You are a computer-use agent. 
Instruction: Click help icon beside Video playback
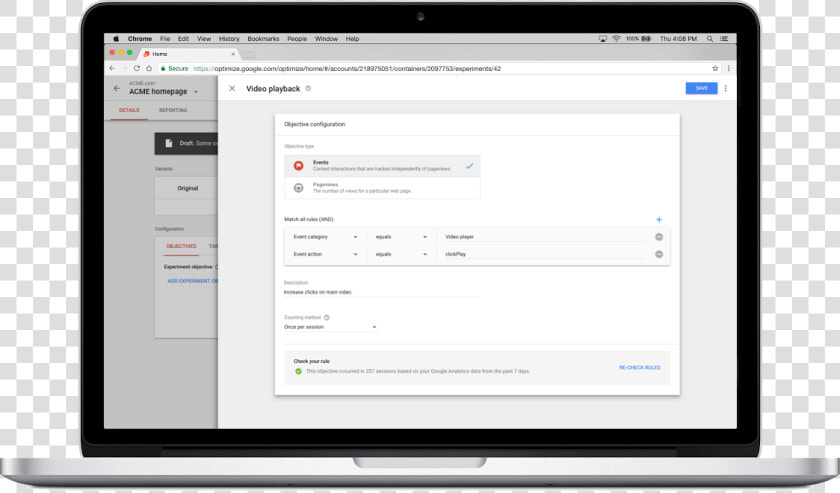tap(308, 88)
